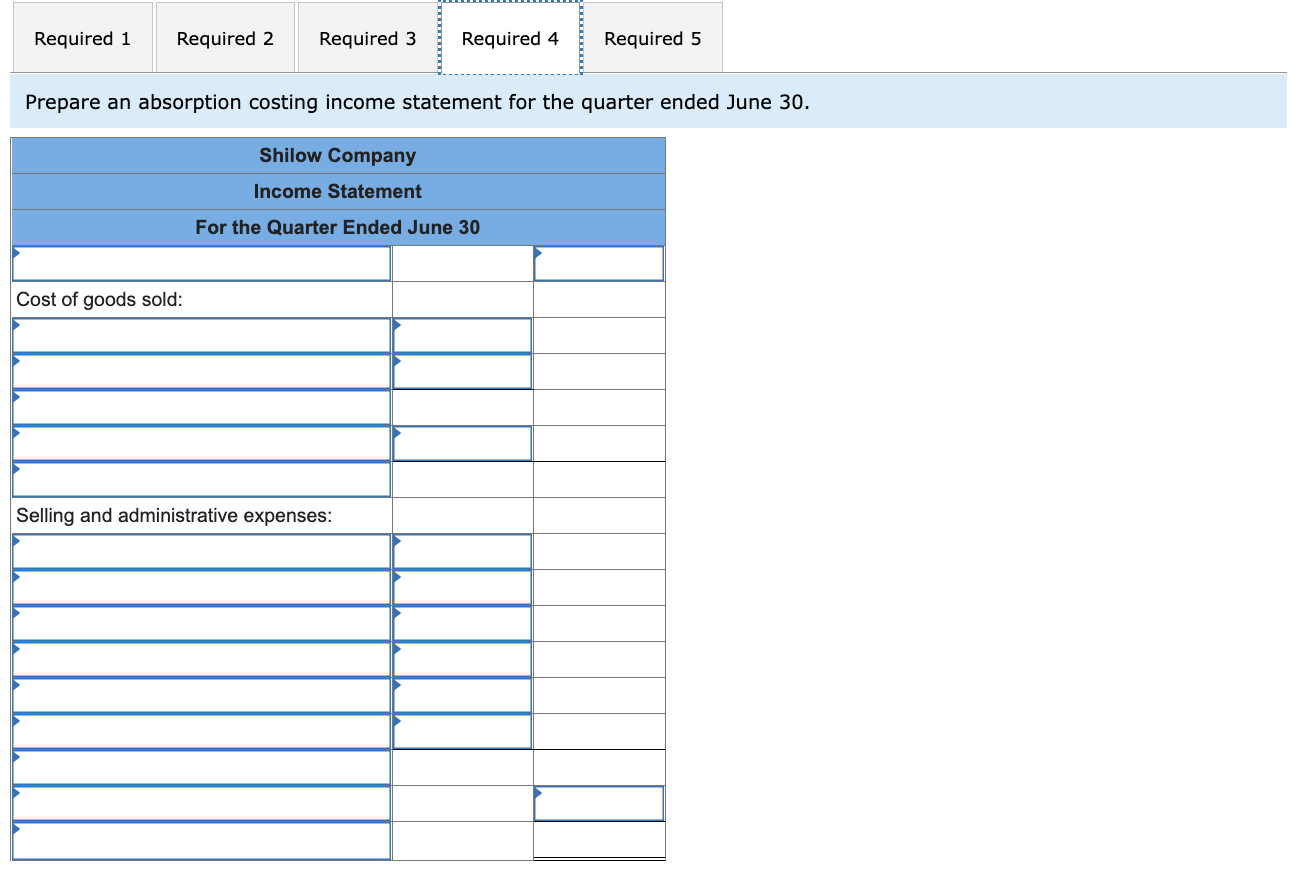The height and width of the screenshot is (874, 1292).
Task: Open fourth label dropdown under 'Selling and administrative expenses:'
Action: tap(201, 660)
